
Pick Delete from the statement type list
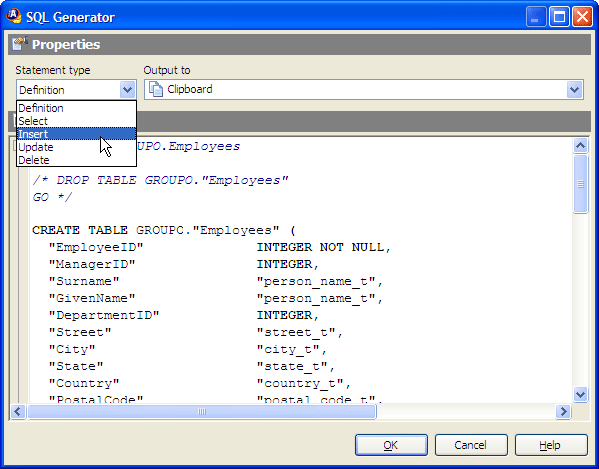point(76,160)
